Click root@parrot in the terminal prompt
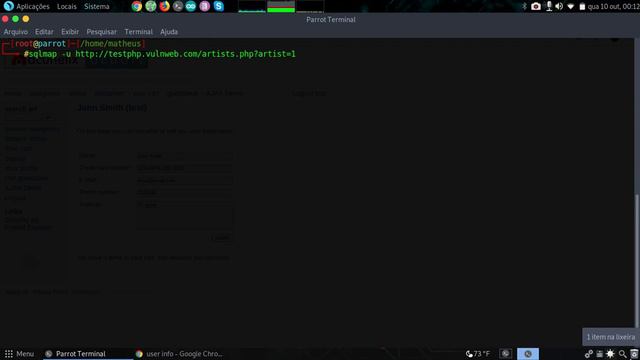Image resolution: width=640 pixels, height=360 pixels. coord(40,44)
